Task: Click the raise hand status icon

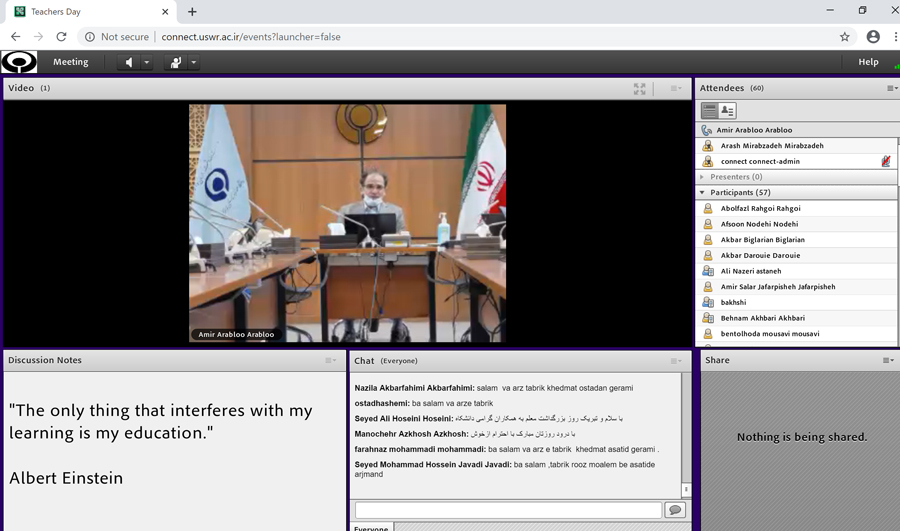Action: (x=176, y=62)
